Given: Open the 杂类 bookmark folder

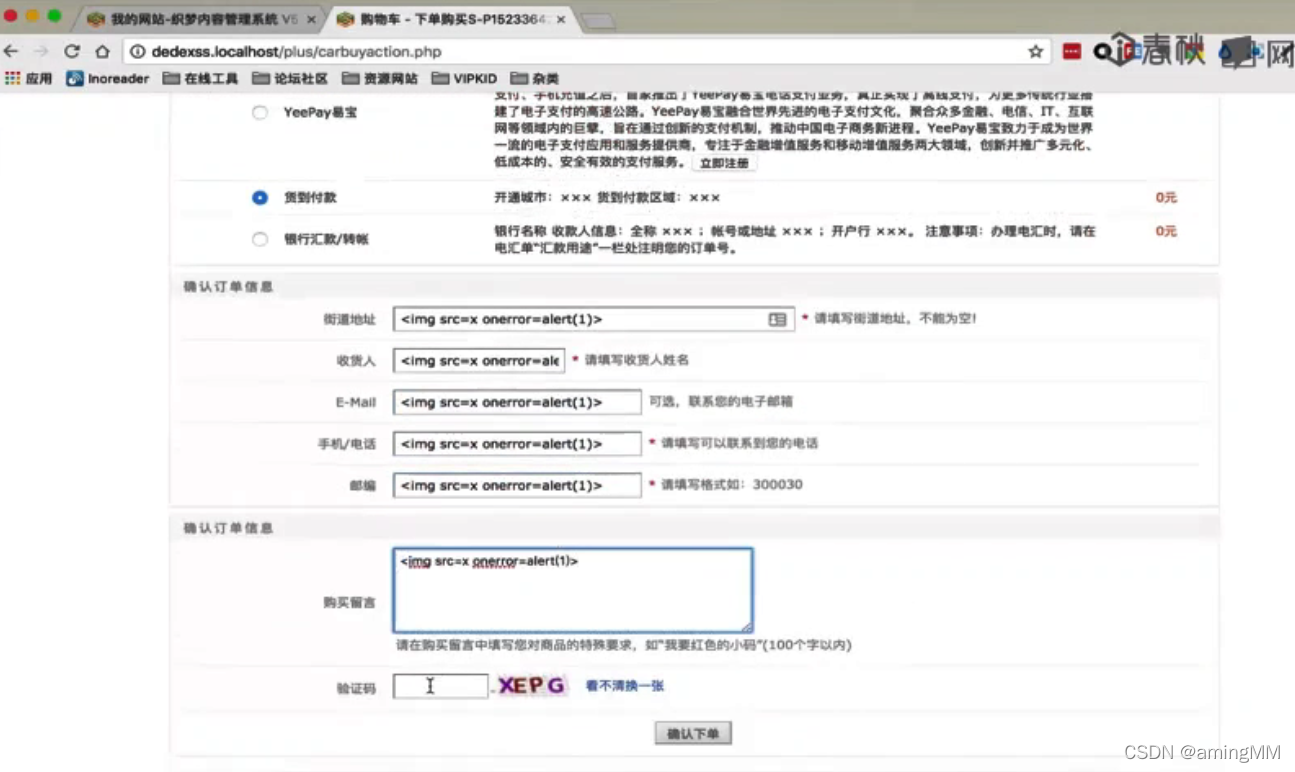Looking at the screenshot, I should [x=535, y=78].
